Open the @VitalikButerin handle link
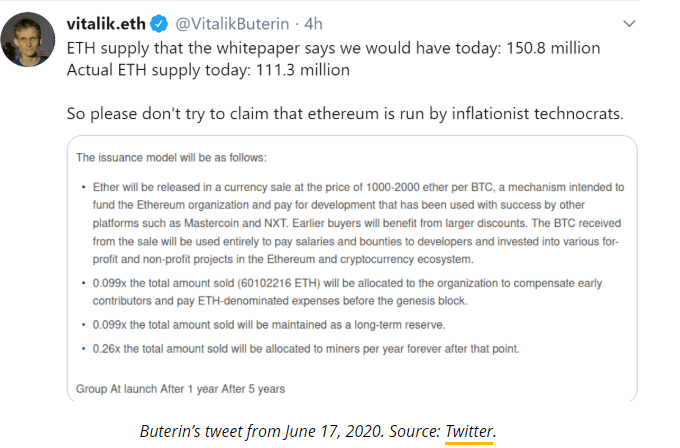The height and width of the screenshot is (448, 680). [232, 24]
